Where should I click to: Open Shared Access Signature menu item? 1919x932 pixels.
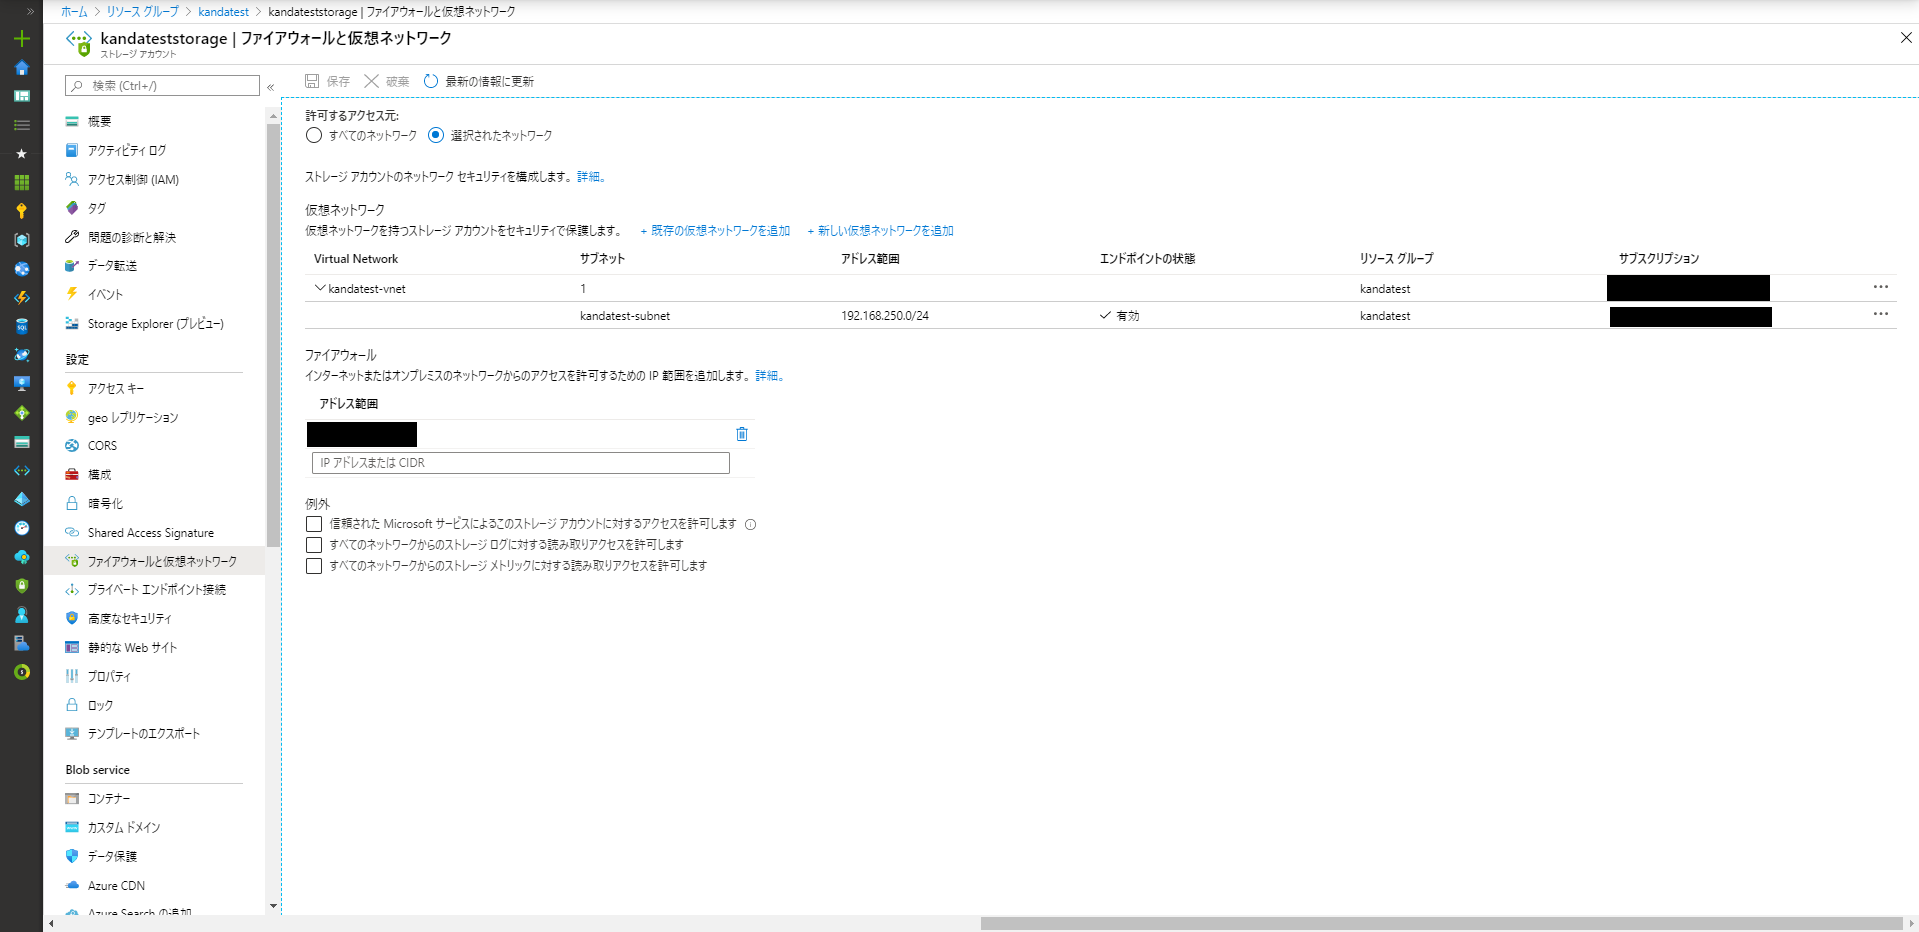click(150, 533)
